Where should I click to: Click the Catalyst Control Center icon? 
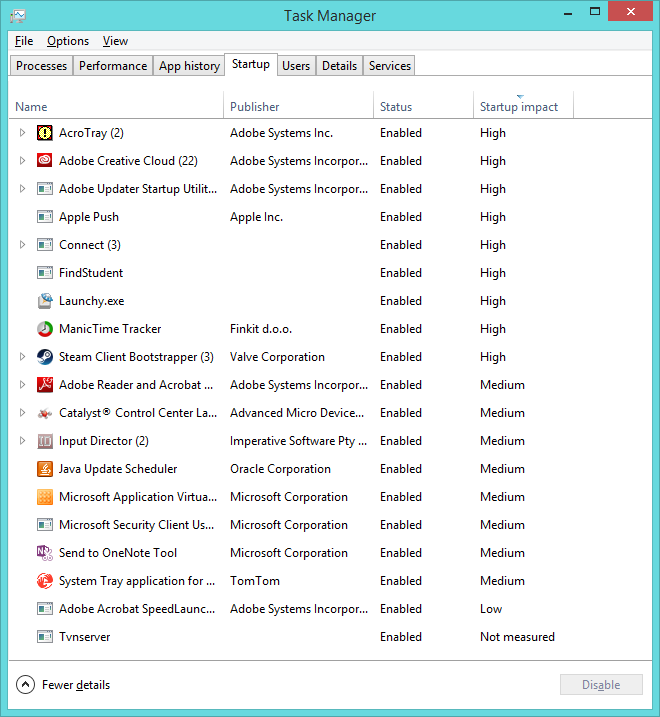(x=45, y=413)
